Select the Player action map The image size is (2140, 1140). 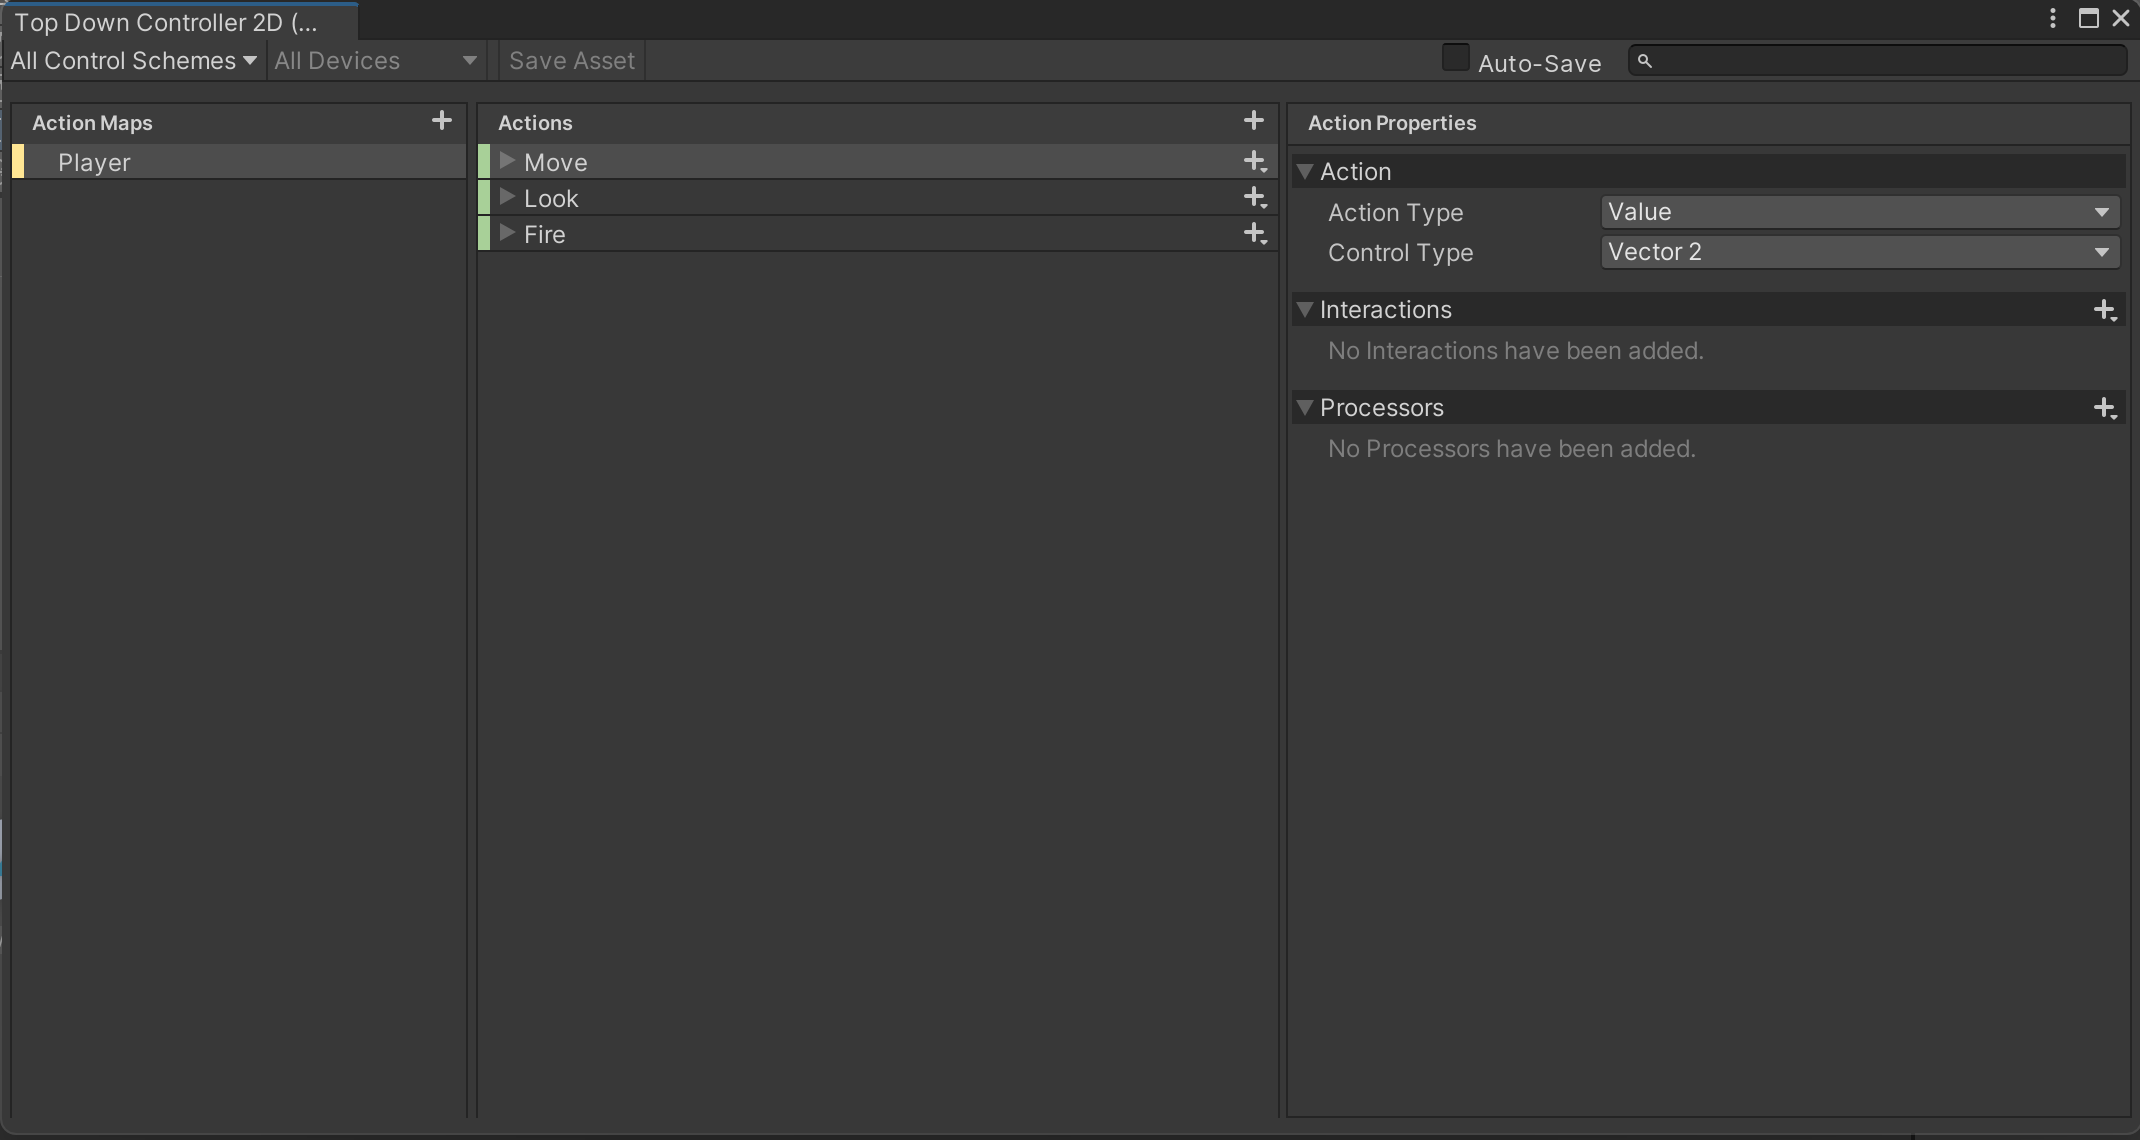95,162
